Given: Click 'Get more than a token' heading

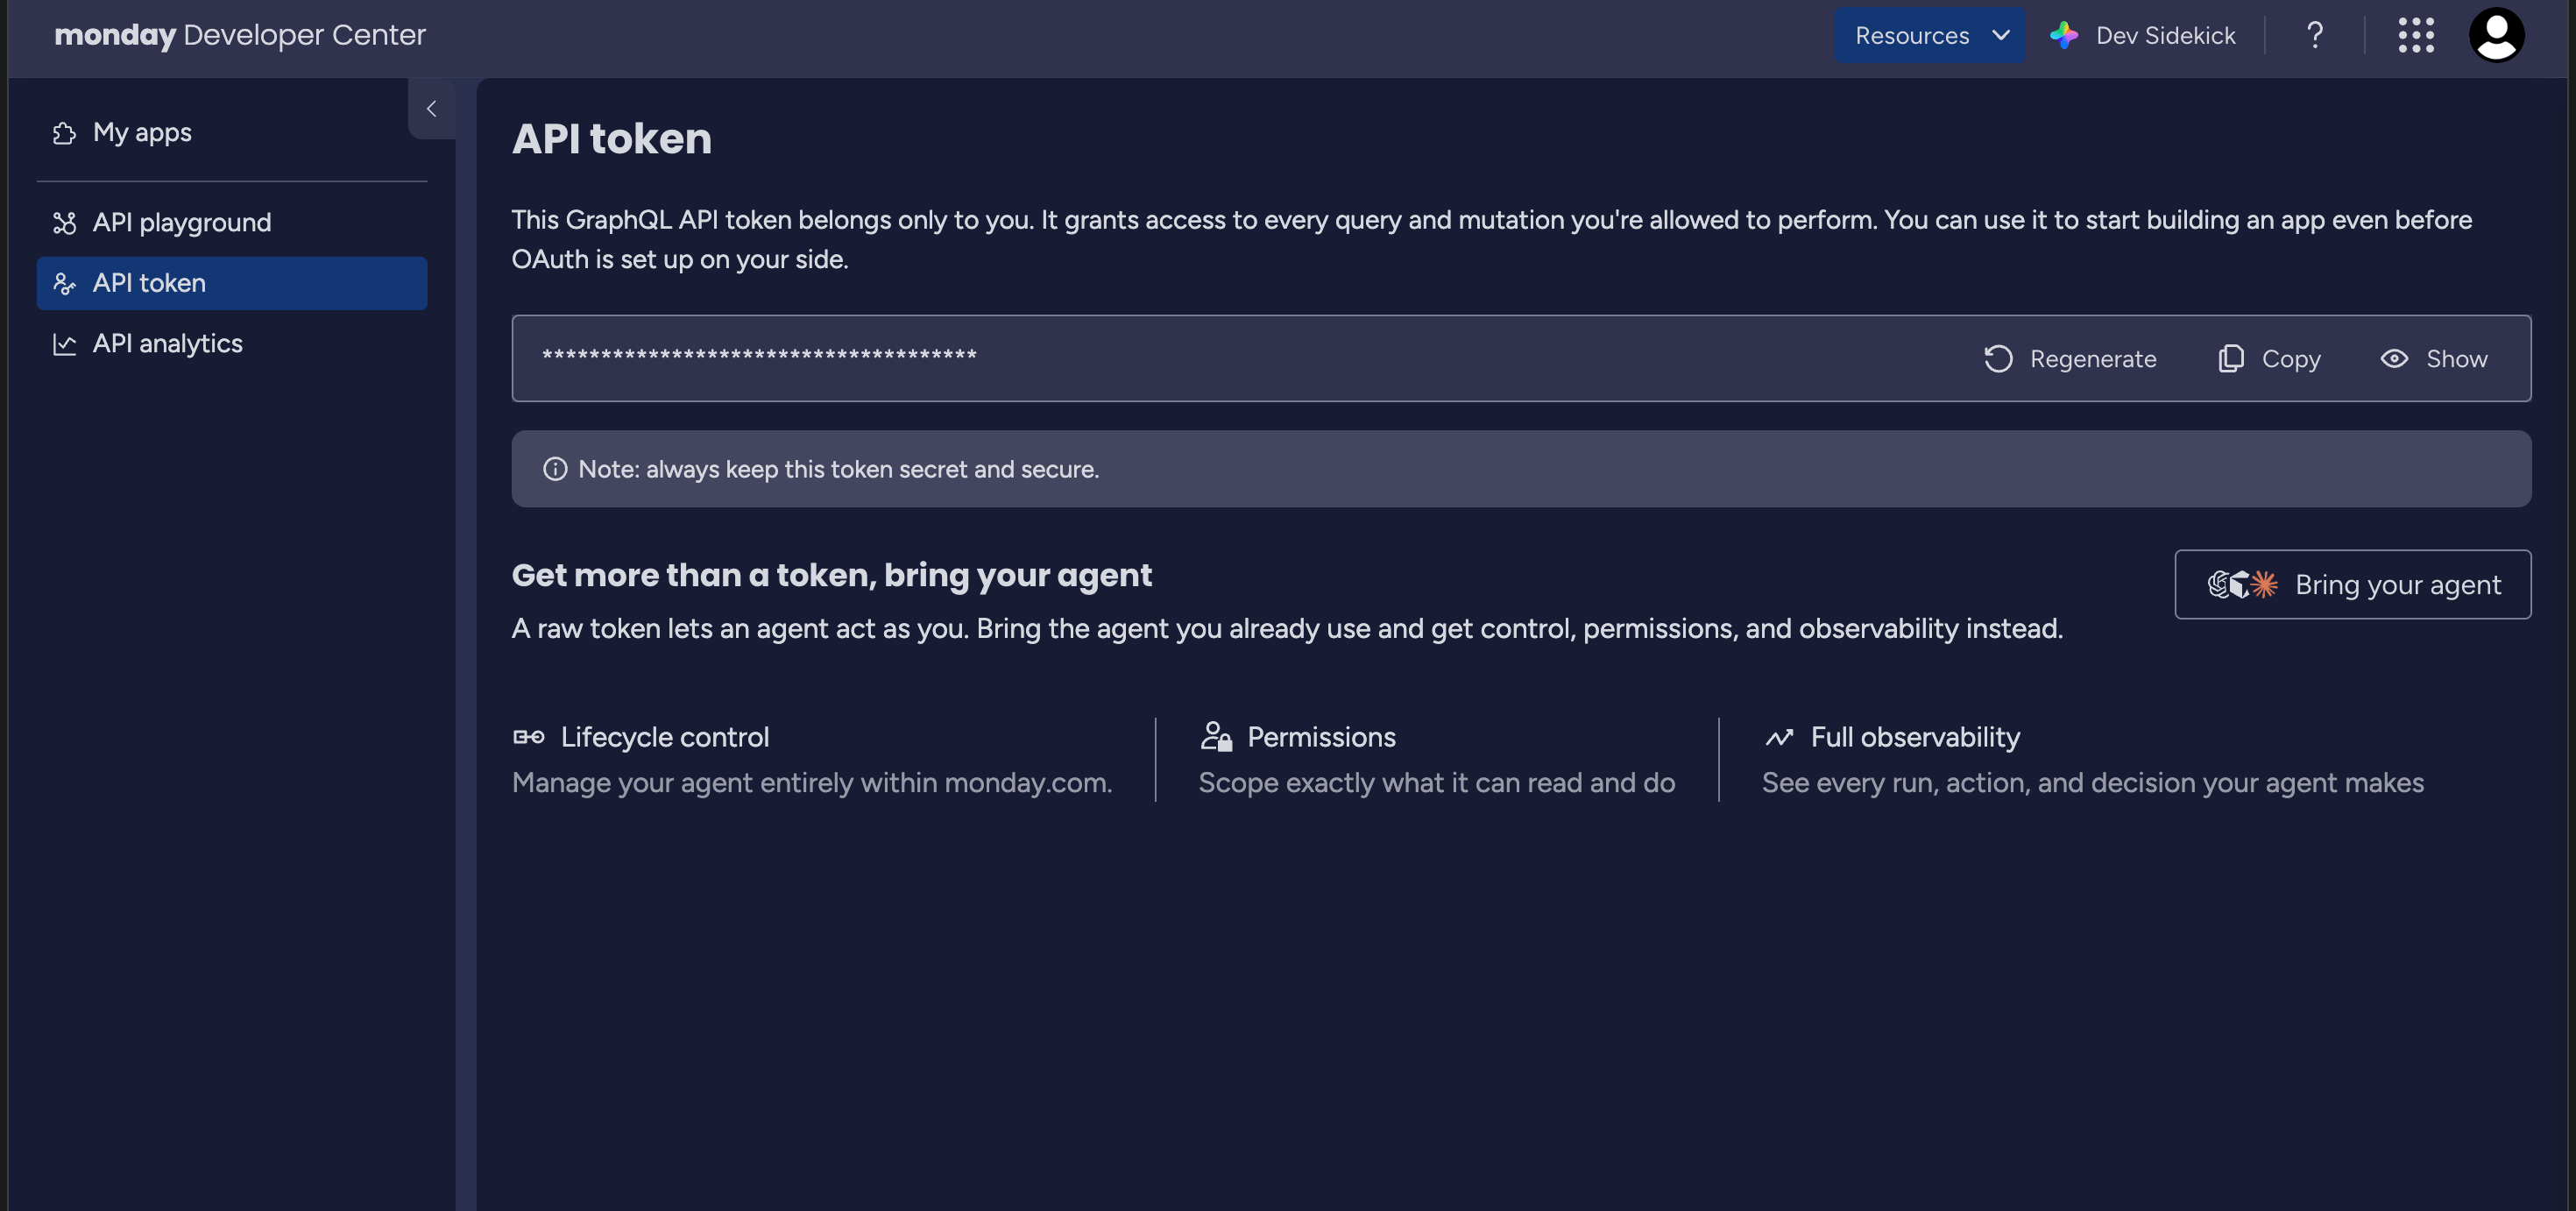Looking at the screenshot, I should point(832,575).
